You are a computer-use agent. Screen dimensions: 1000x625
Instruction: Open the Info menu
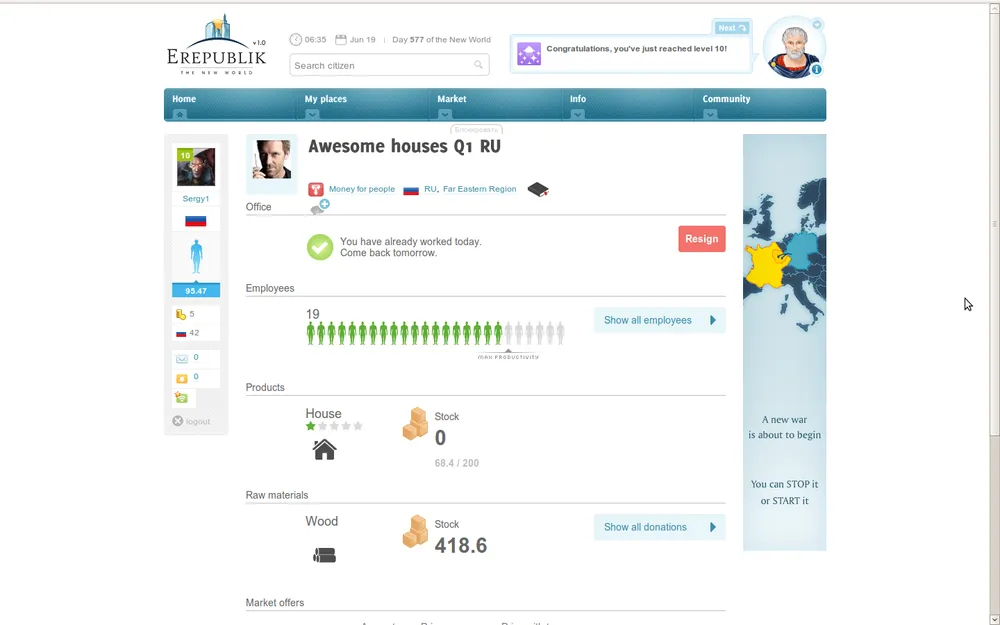(578, 99)
